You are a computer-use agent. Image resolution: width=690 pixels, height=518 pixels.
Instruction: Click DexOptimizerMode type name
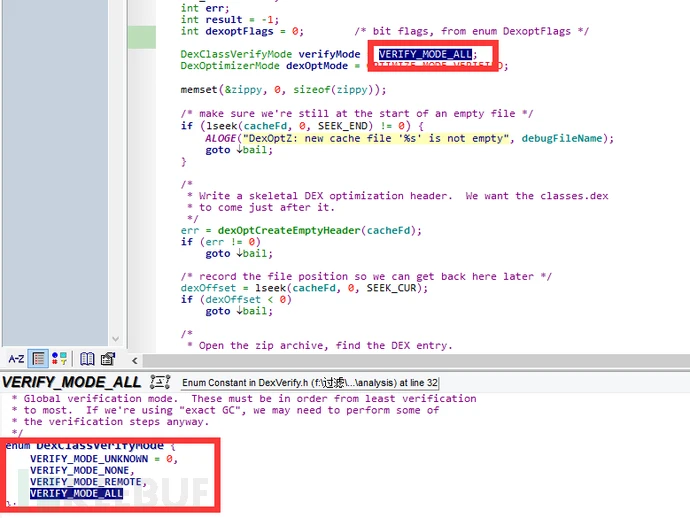pos(230,66)
